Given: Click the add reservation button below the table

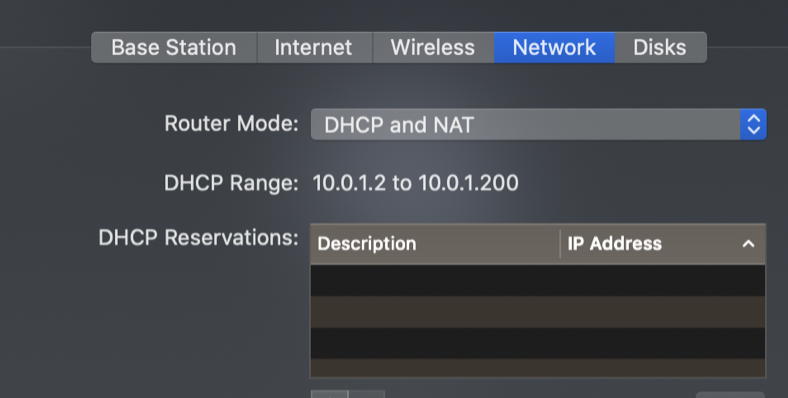Looking at the screenshot, I should (x=330, y=394).
